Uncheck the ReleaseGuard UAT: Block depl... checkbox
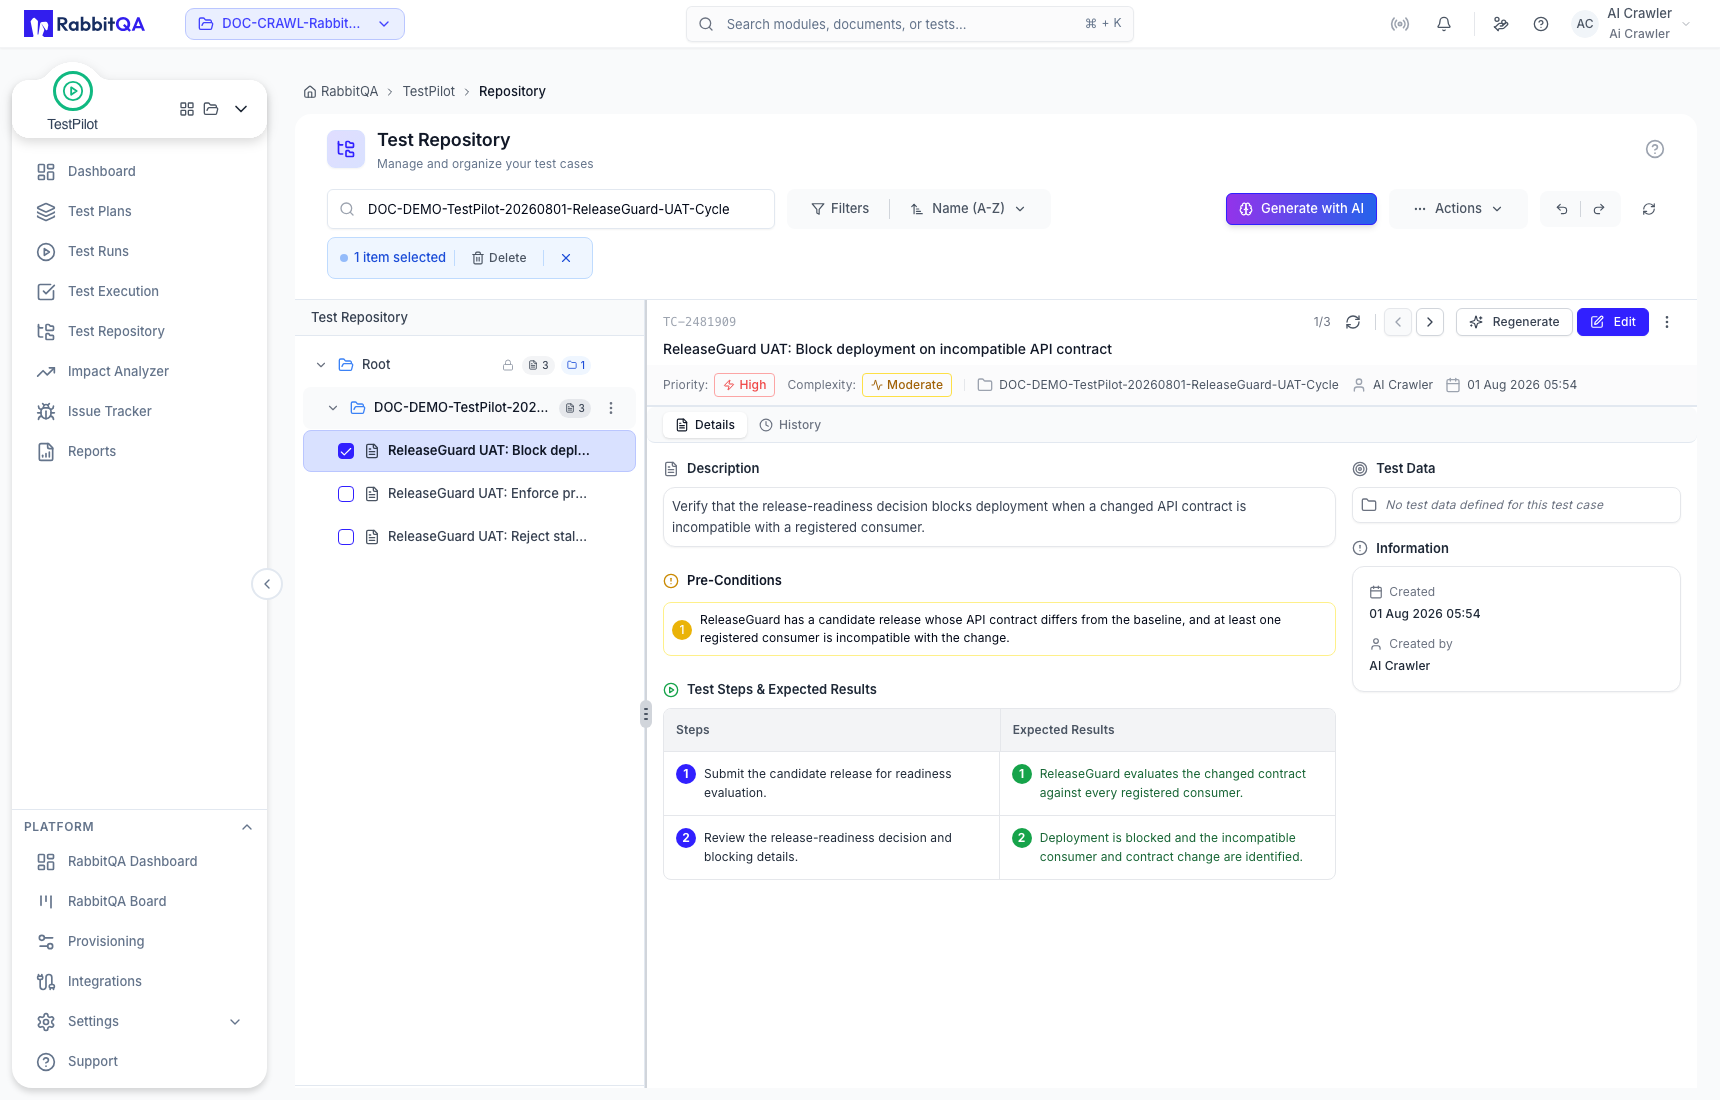The width and height of the screenshot is (1720, 1100). point(346,451)
